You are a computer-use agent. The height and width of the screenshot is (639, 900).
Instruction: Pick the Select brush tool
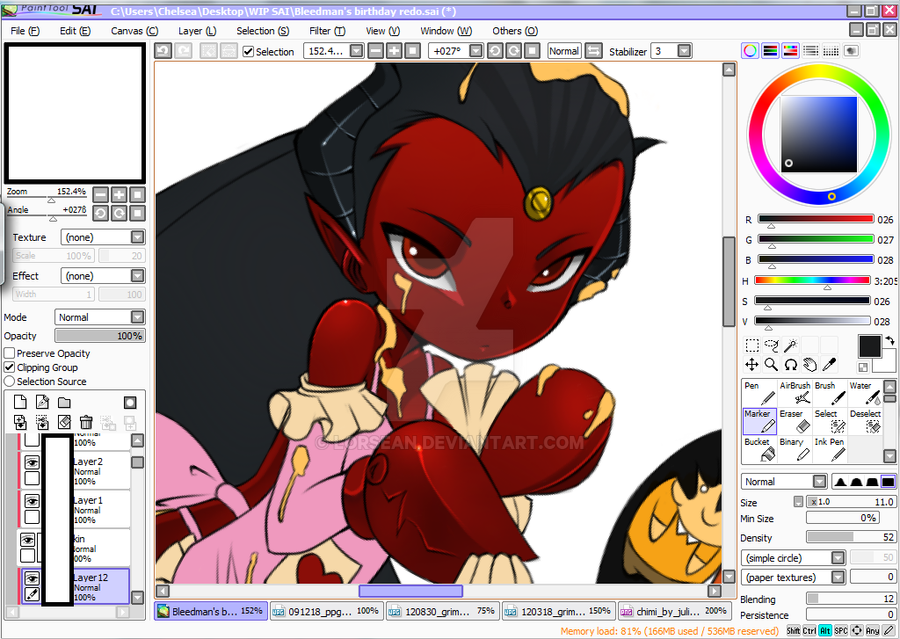830,421
